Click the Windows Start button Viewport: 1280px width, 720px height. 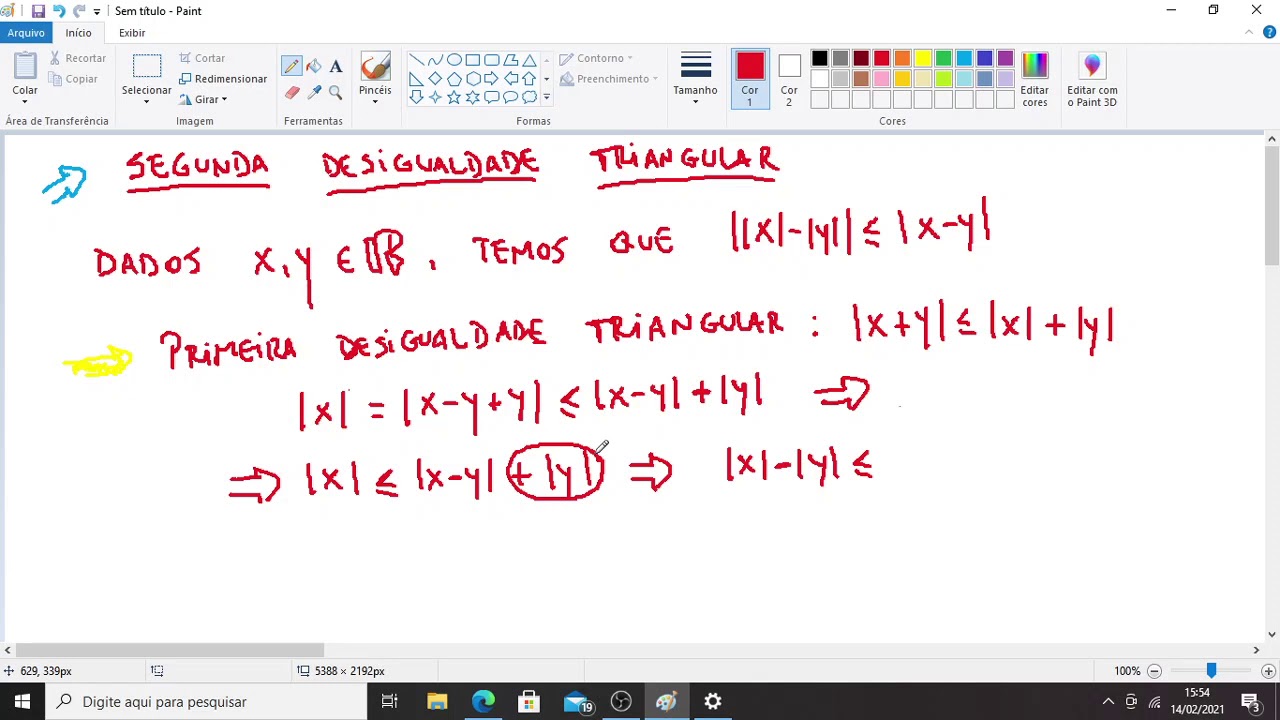point(22,702)
